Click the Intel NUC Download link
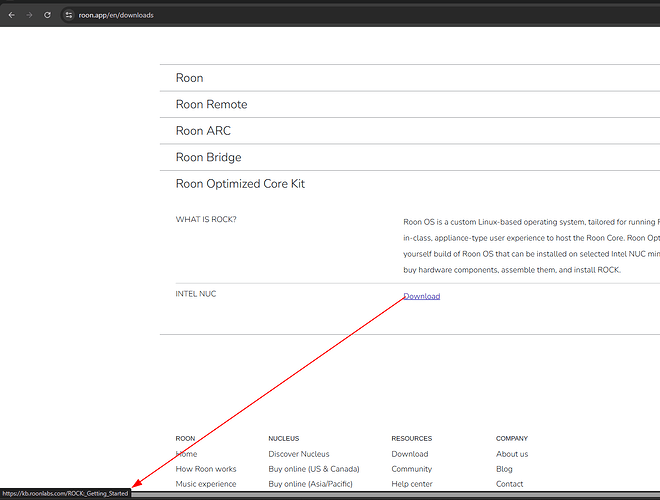The width and height of the screenshot is (660, 500). [x=422, y=296]
